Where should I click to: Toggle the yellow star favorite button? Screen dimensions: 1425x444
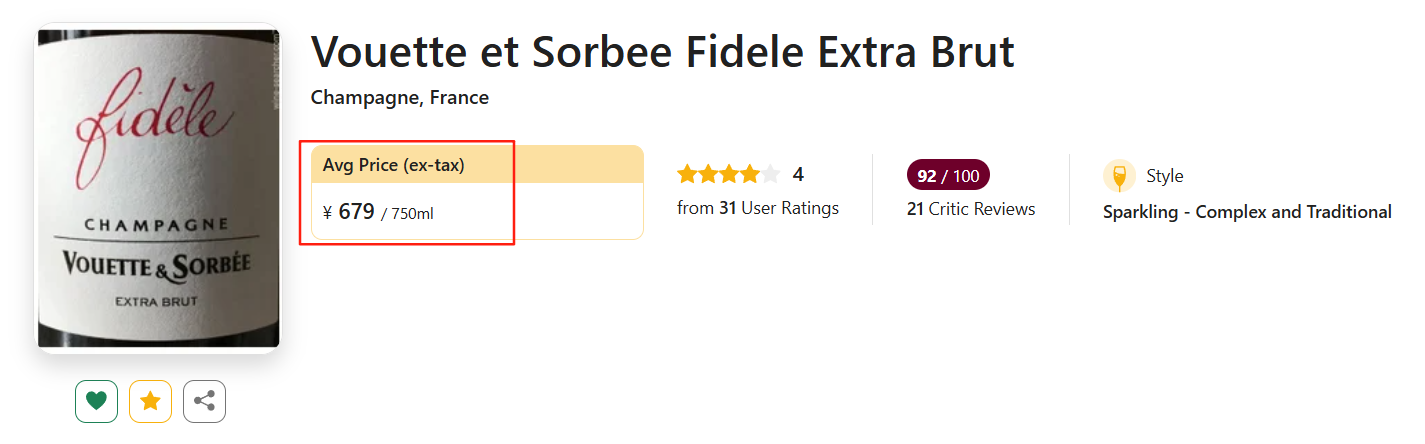click(x=150, y=401)
